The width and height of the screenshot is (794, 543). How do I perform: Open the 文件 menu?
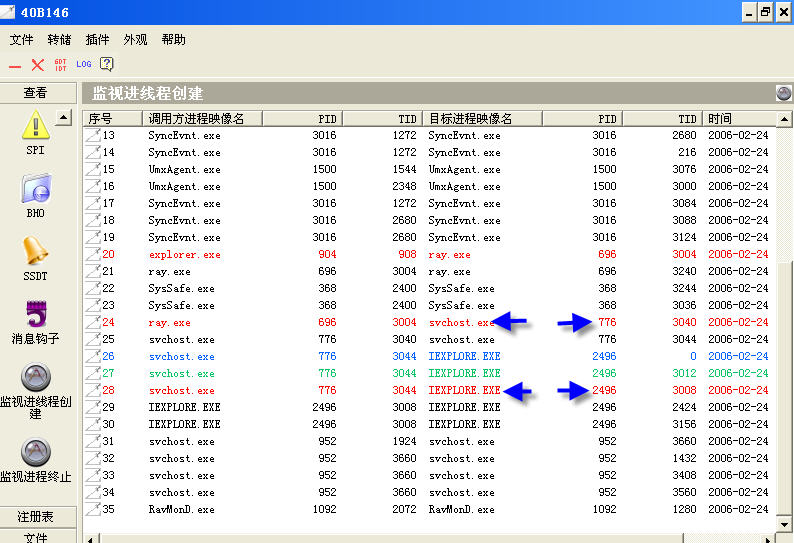tap(21, 40)
